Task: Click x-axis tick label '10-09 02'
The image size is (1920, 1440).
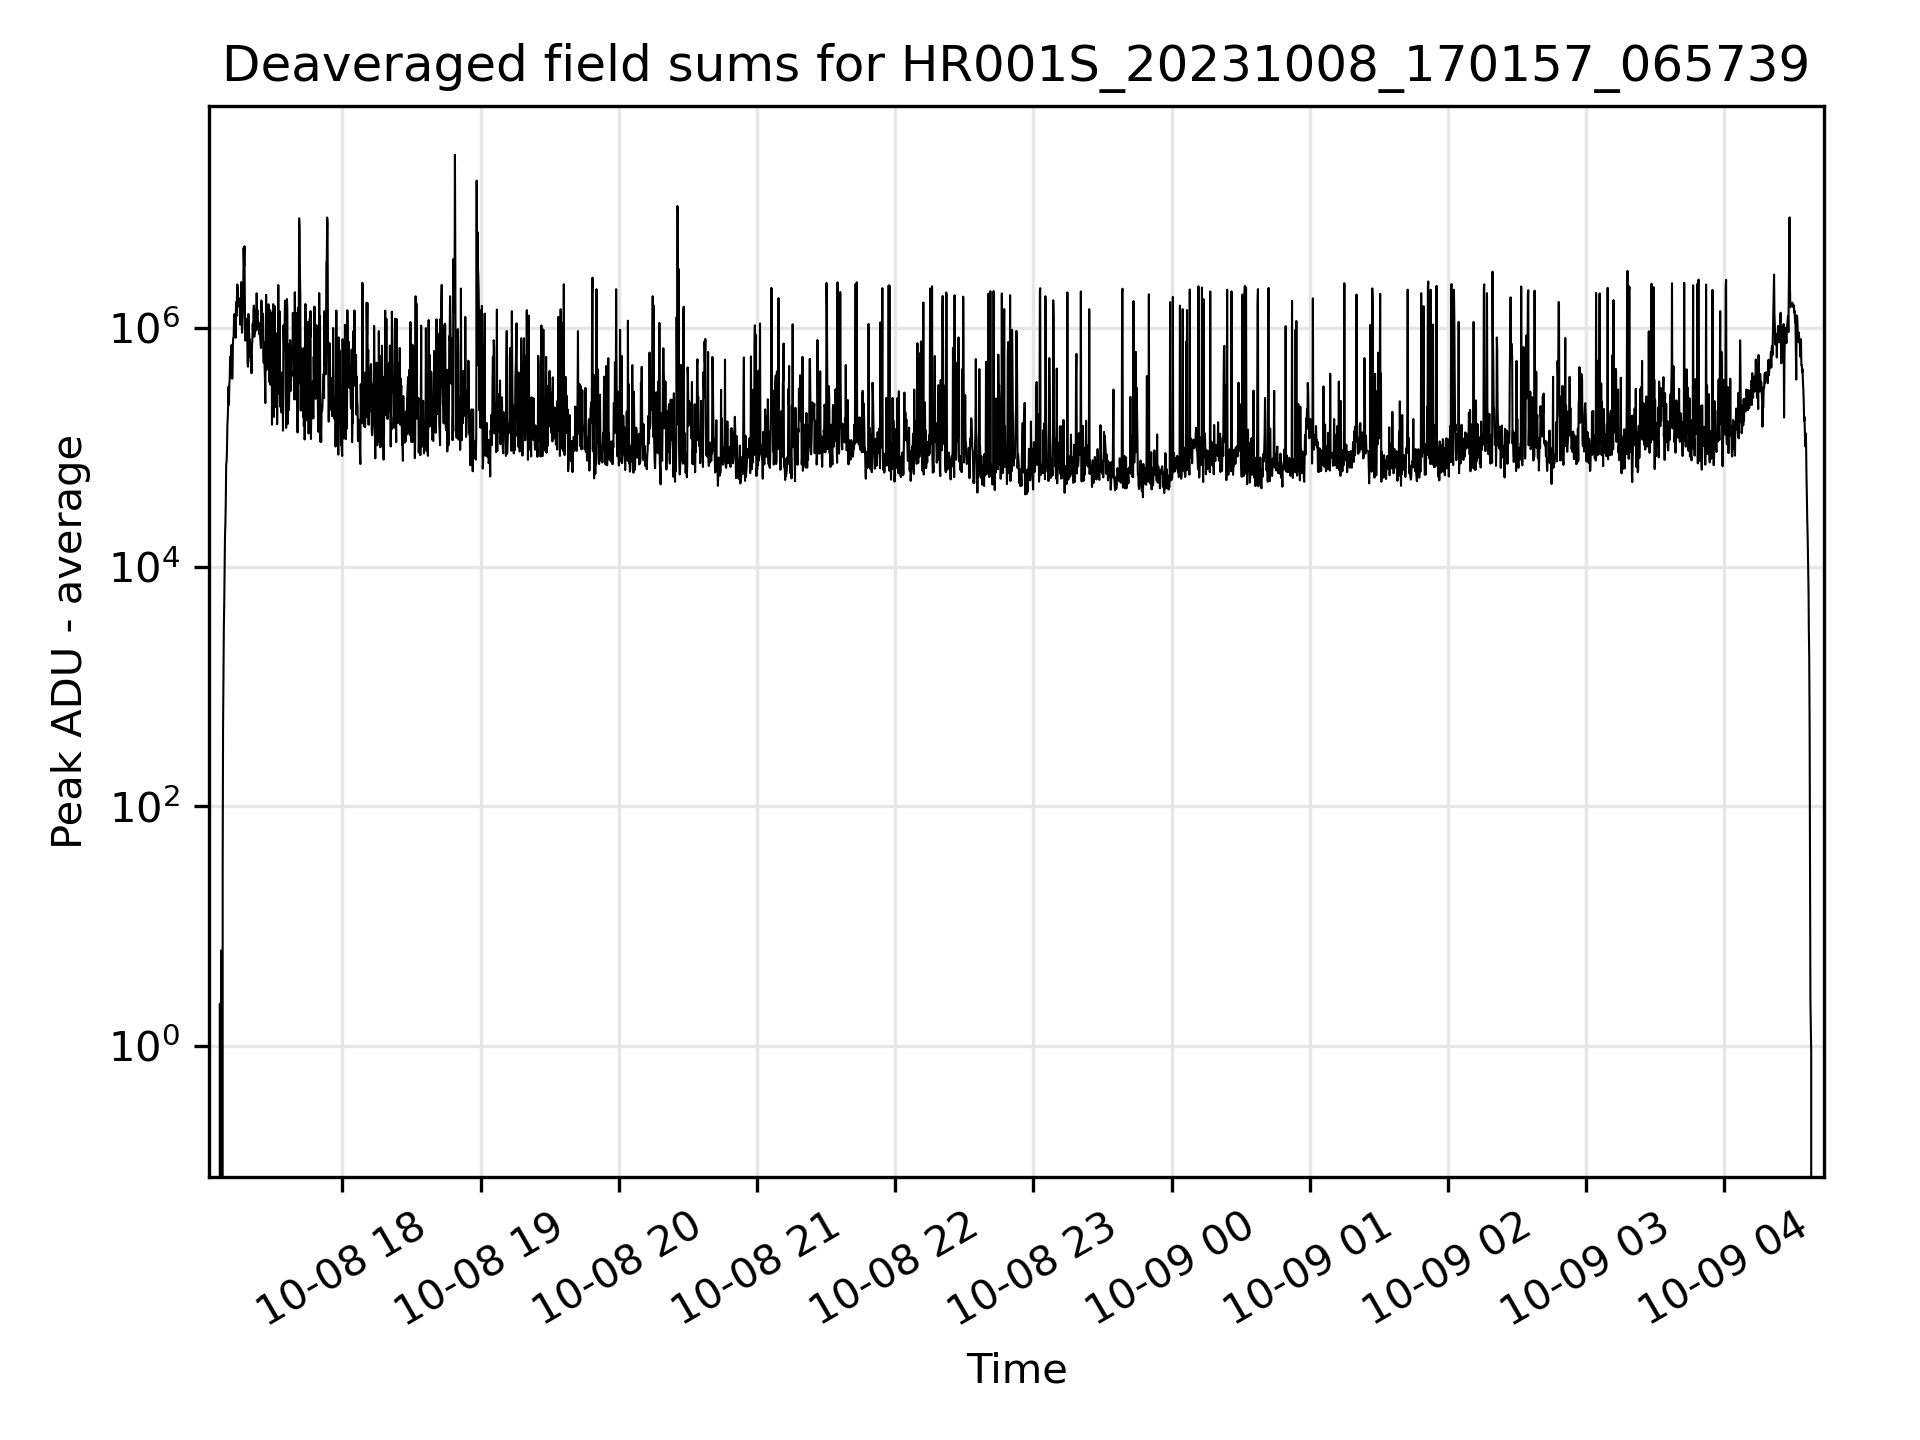Action: pyautogui.click(x=1445, y=1269)
